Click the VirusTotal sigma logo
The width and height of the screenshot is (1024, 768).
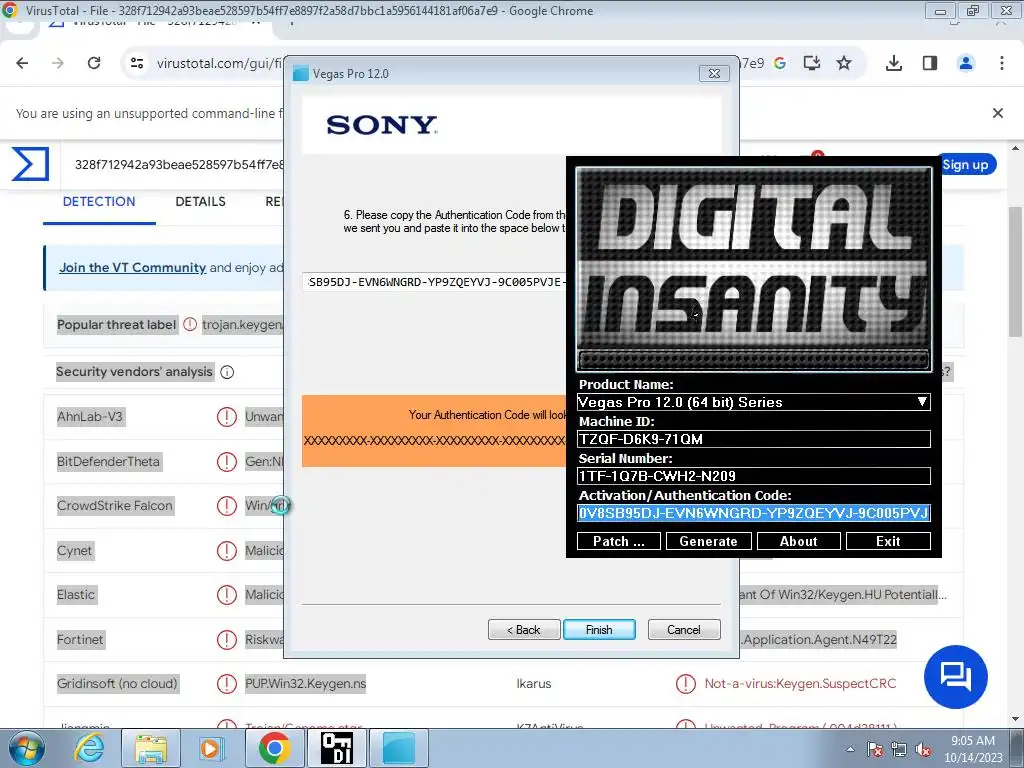click(30, 164)
